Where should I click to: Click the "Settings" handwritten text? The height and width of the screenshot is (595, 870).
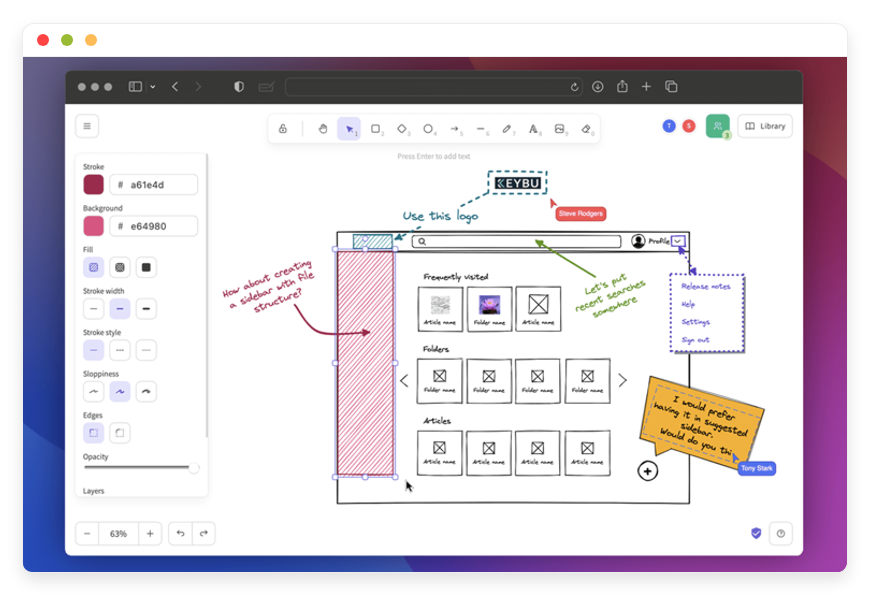tap(695, 322)
